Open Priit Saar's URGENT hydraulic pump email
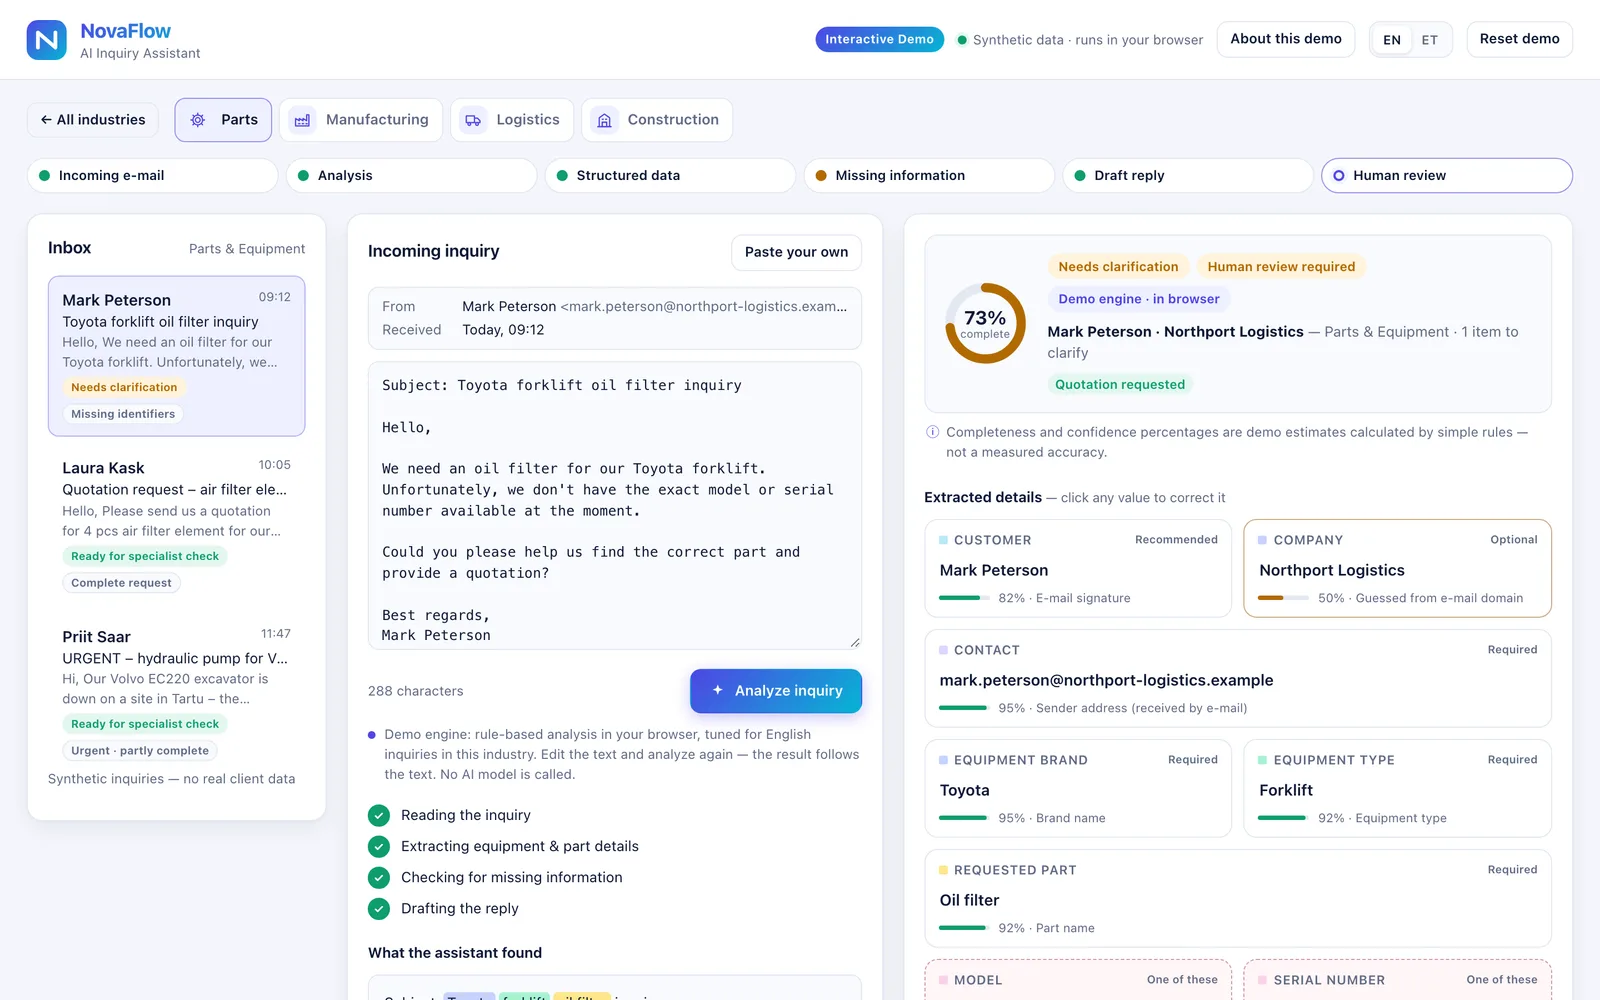Image resolution: width=1600 pixels, height=1000 pixels. pyautogui.click(x=177, y=693)
